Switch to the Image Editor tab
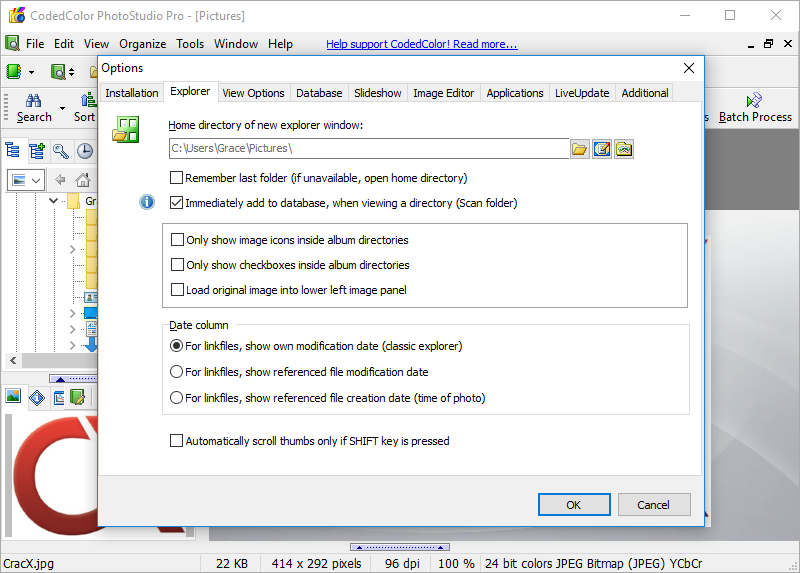This screenshot has height=573, width=800. [x=443, y=93]
